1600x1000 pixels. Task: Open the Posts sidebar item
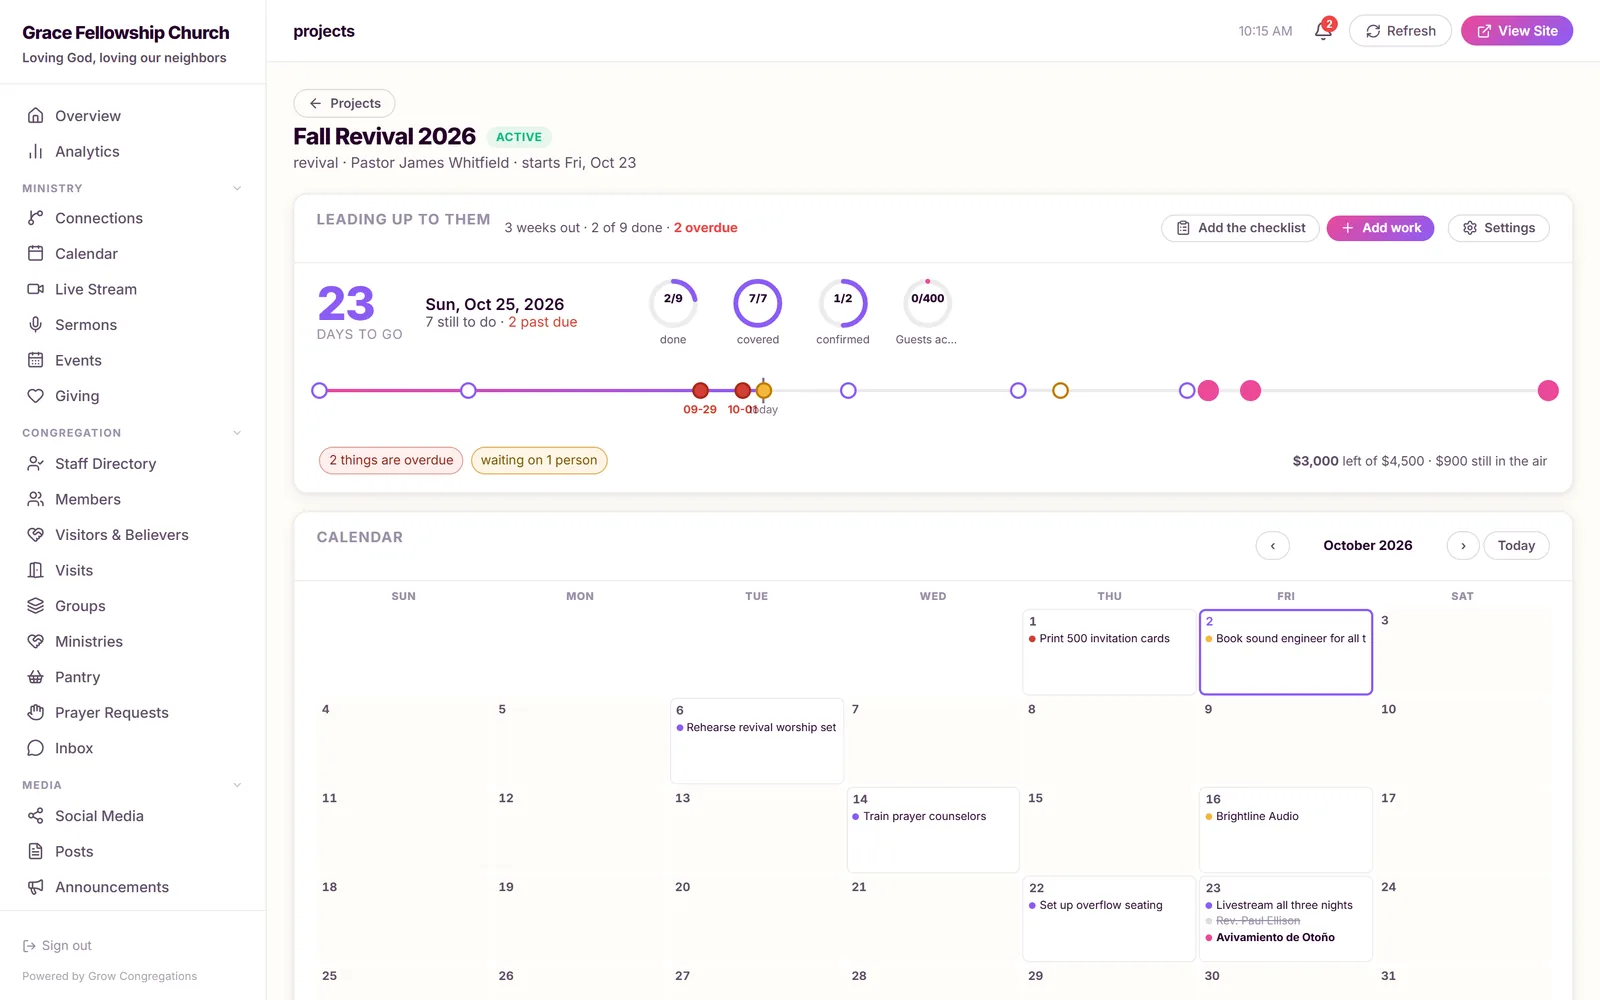click(x=133, y=852)
